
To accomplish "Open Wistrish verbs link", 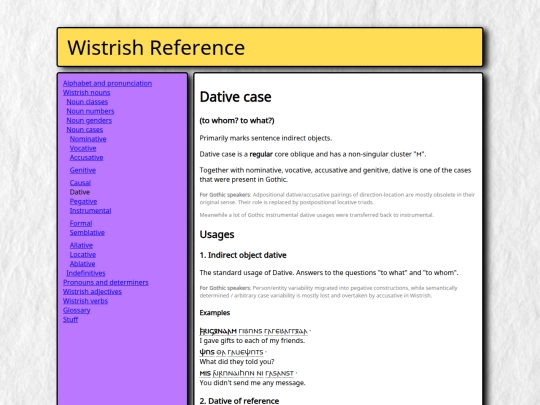I will click(x=85, y=301).
